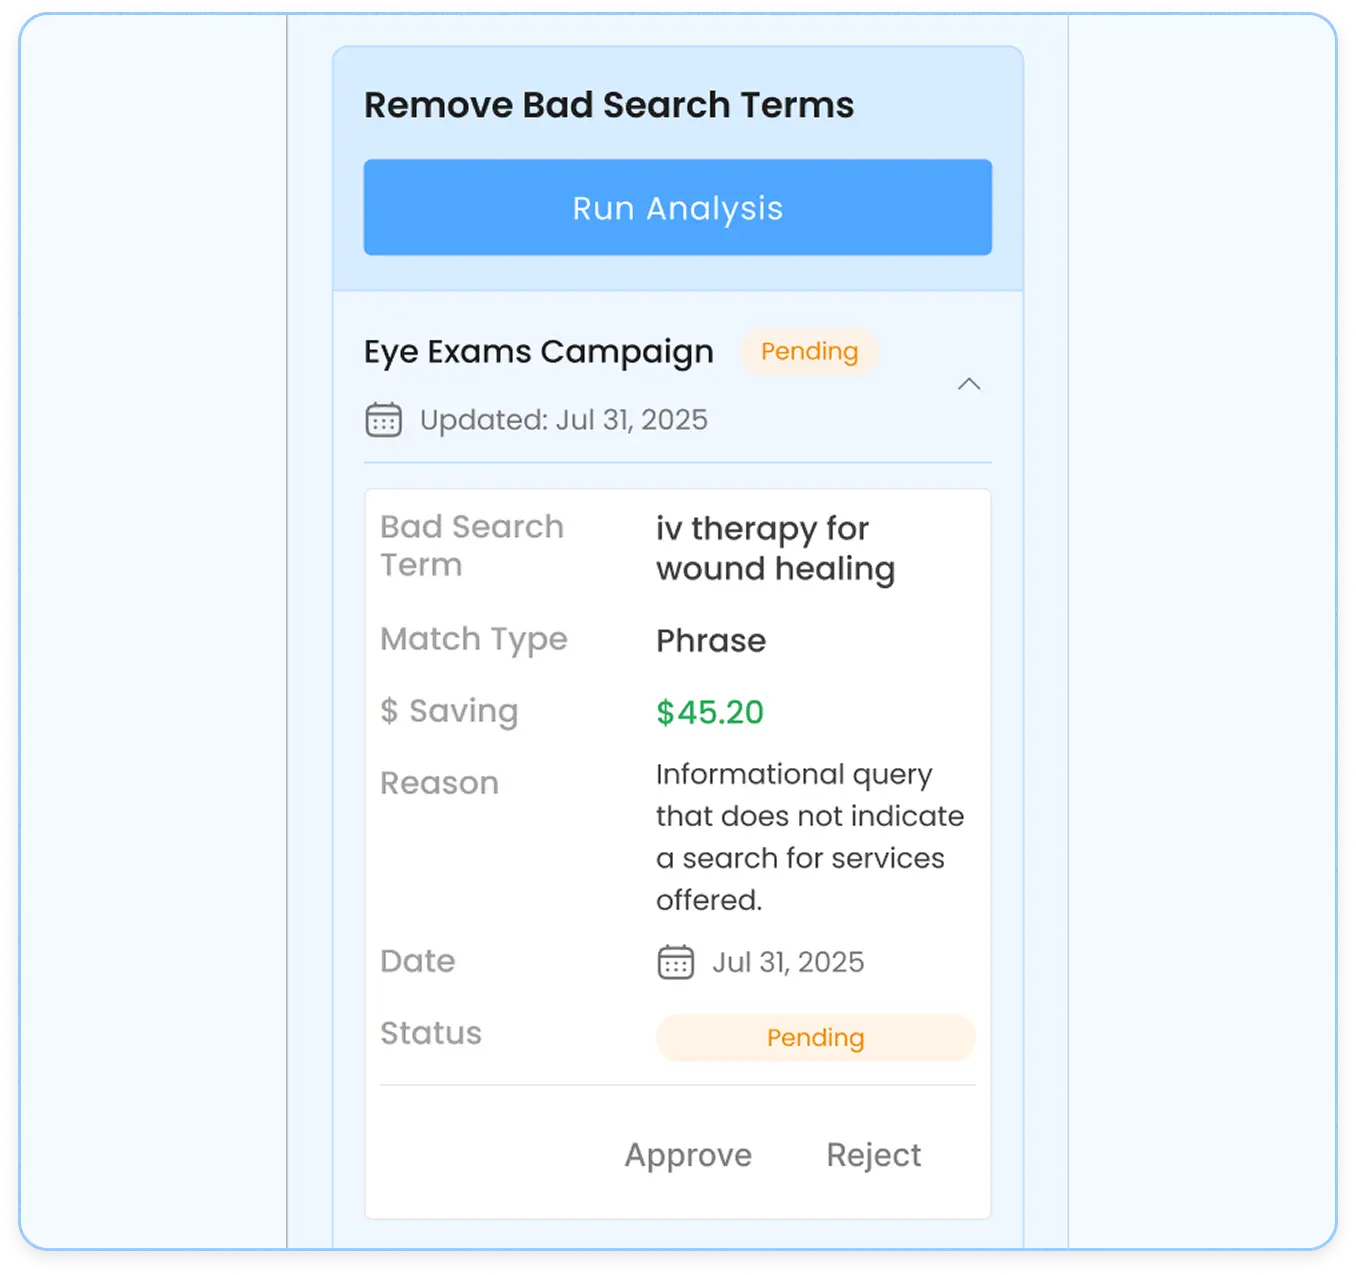Click the Remove Bad Search Terms heading

pos(608,105)
